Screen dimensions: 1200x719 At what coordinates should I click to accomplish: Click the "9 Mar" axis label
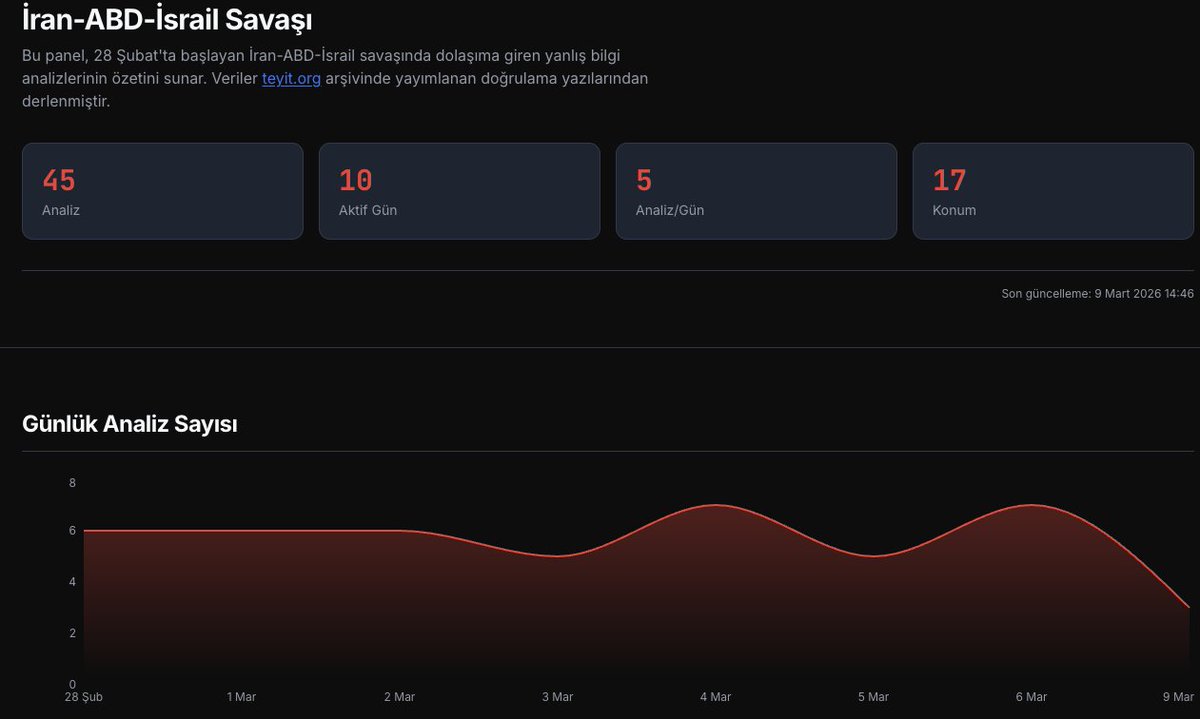tap(1178, 697)
